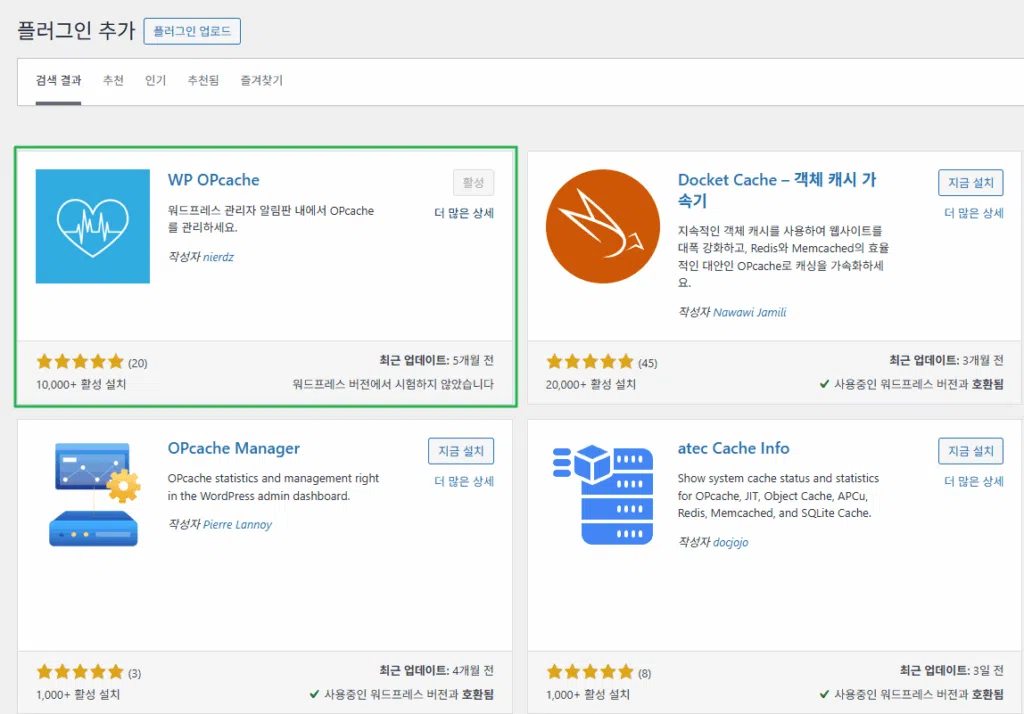Open the atec Cache Info plugin title
This screenshot has width=1024, height=714.
(733, 448)
